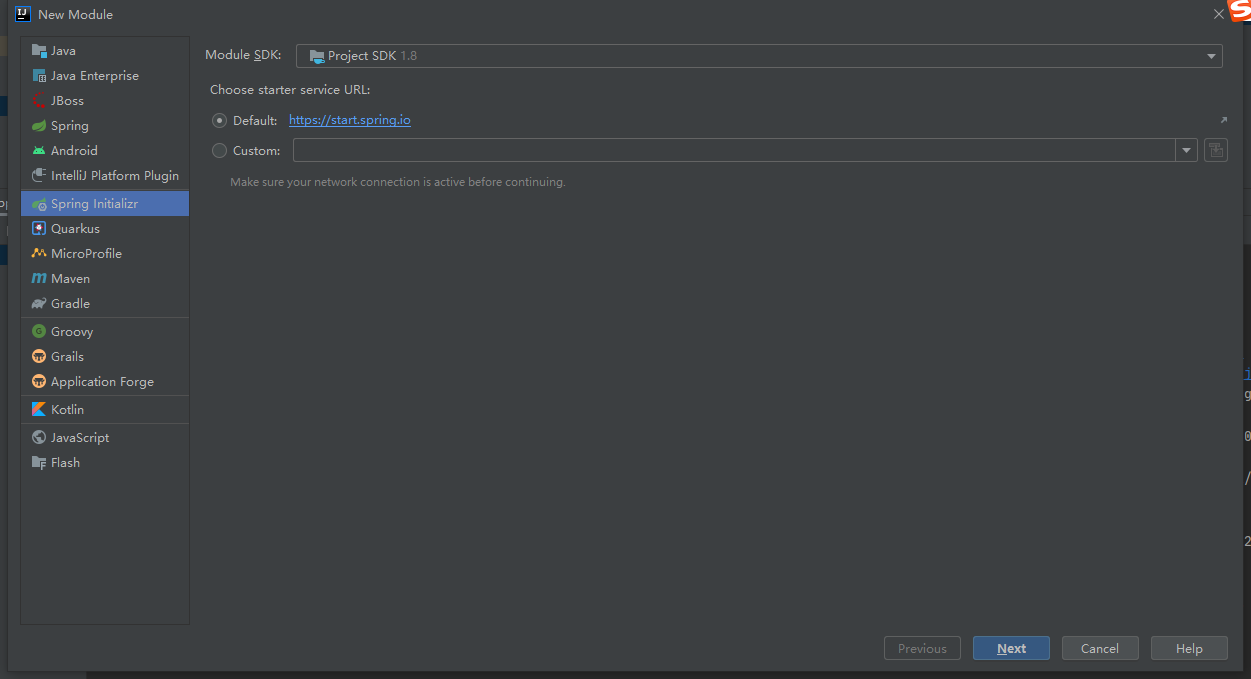The height and width of the screenshot is (679, 1251).
Task: Click the Kotlin logo icon
Action: pyautogui.click(x=39, y=410)
